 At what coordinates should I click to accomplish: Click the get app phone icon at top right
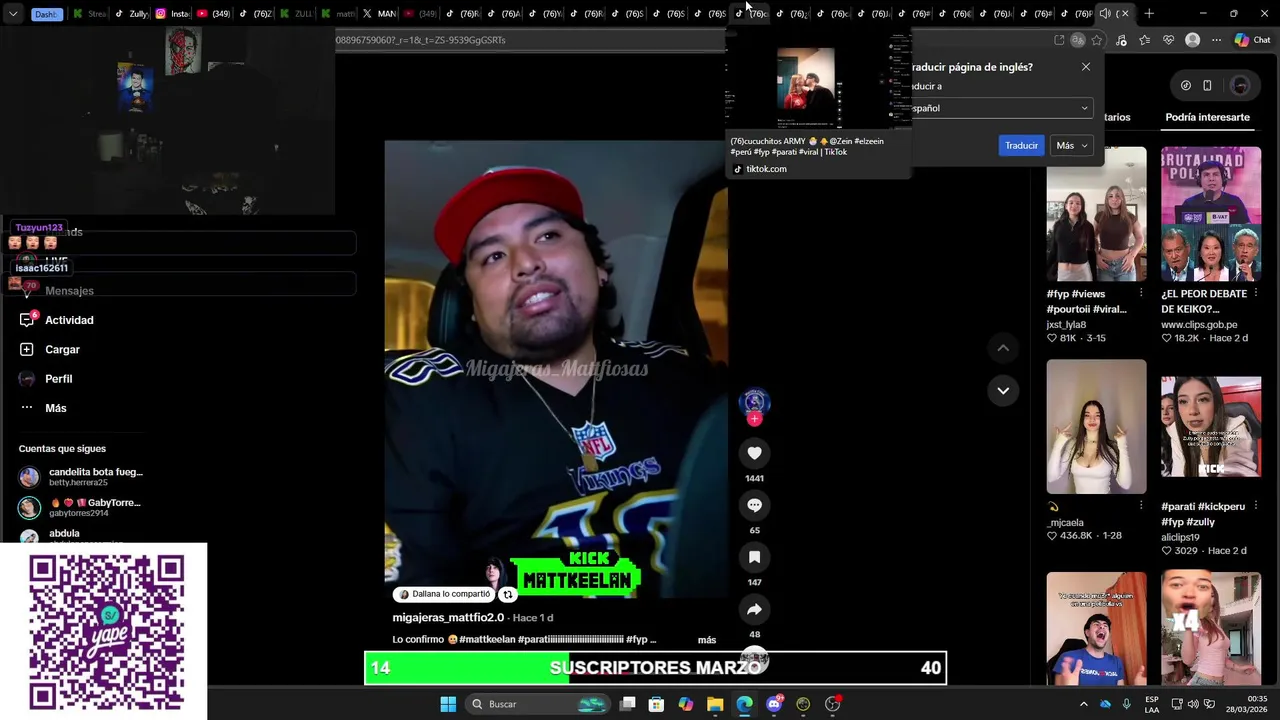coord(1207,85)
